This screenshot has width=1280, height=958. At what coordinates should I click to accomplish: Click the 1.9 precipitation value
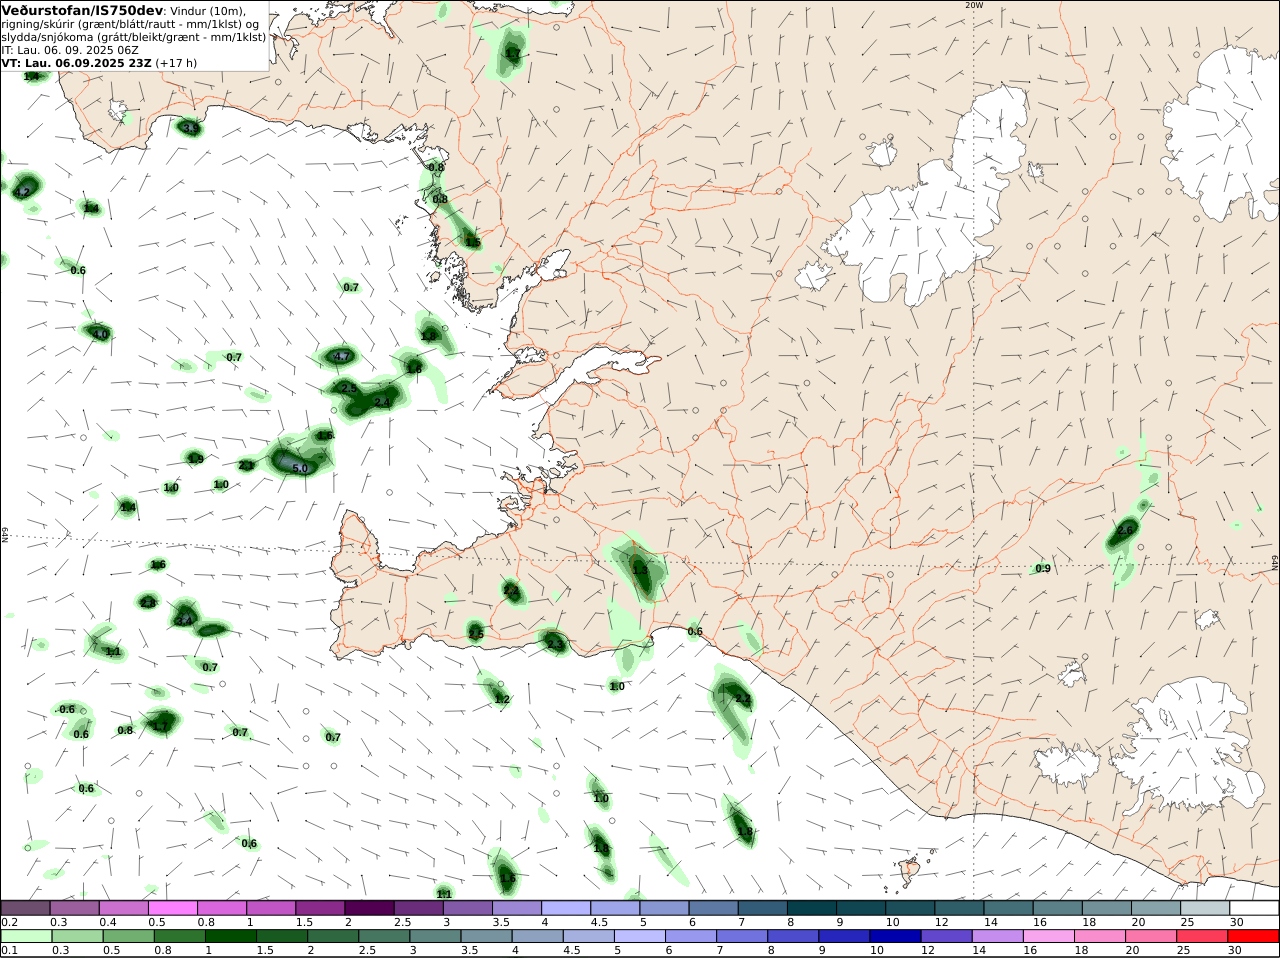(196, 459)
